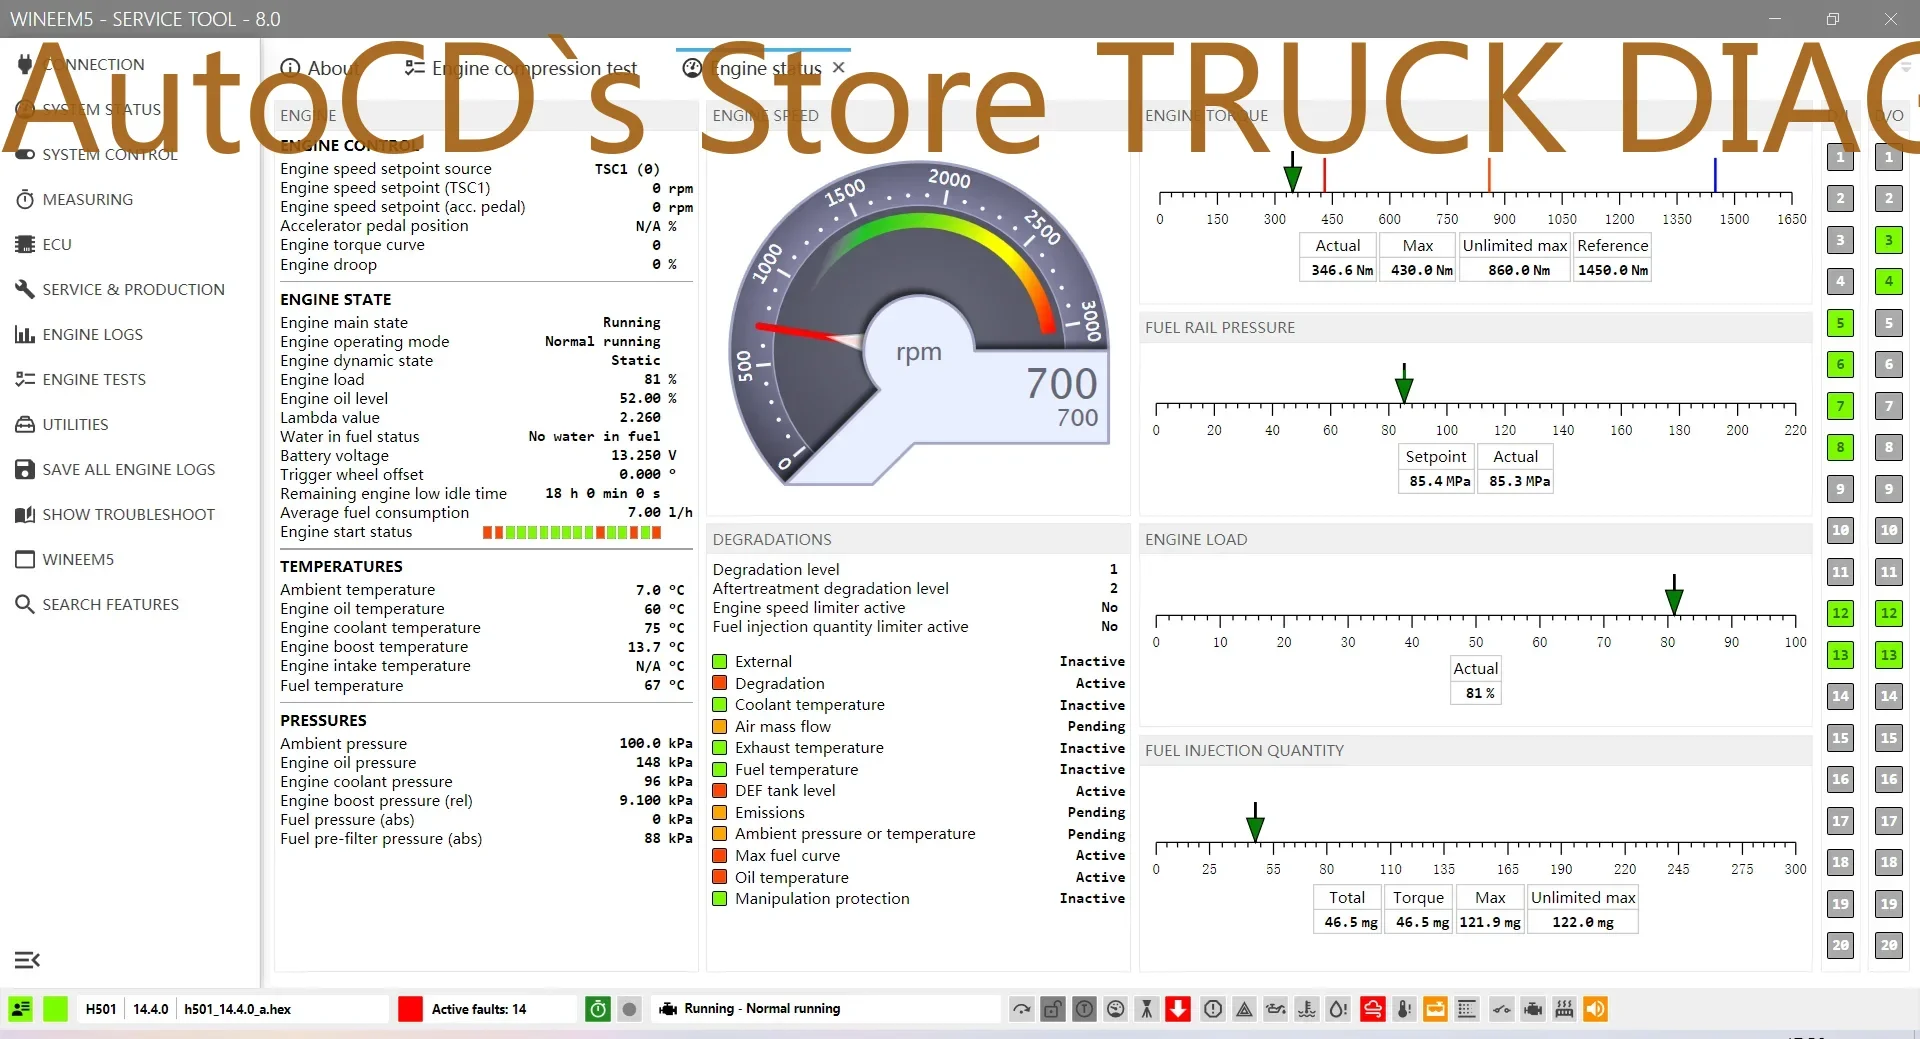Toggle the padlock icon in status bar
Image resolution: width=1920 pixels, height=1039 pixels.
pyautogui.click(x=1052, y=1009)
